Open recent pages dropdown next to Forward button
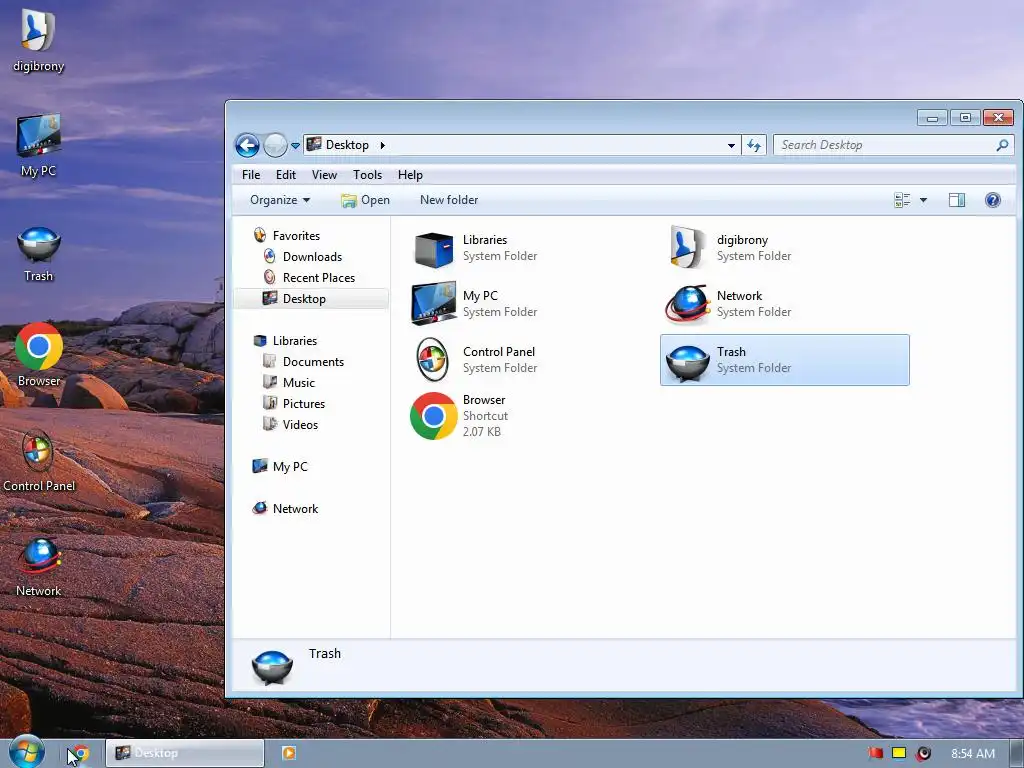Screen dimensions: 1024x768 pyautogui.click(x=295, y=146)
